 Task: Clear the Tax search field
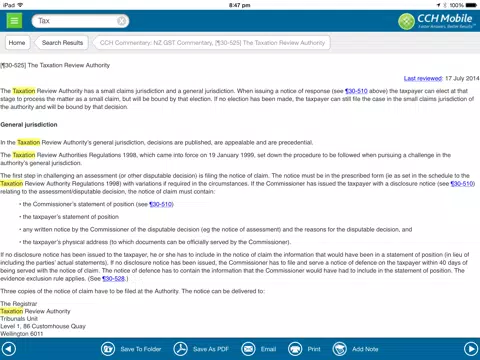point(122,21)
